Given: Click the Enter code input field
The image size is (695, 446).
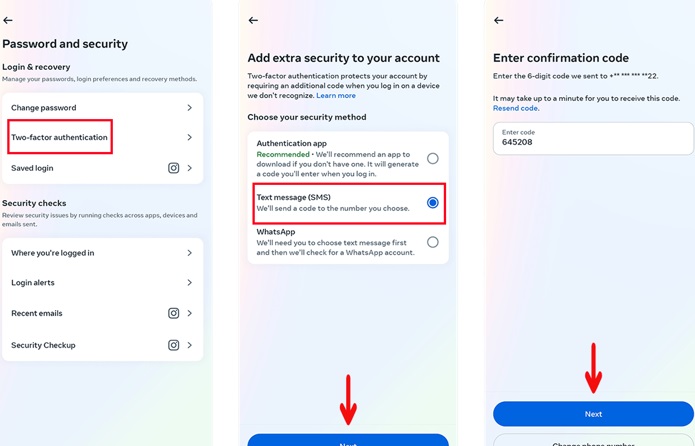Looking at the screenshot, I should pyautogui.click(x=592, y=139).
